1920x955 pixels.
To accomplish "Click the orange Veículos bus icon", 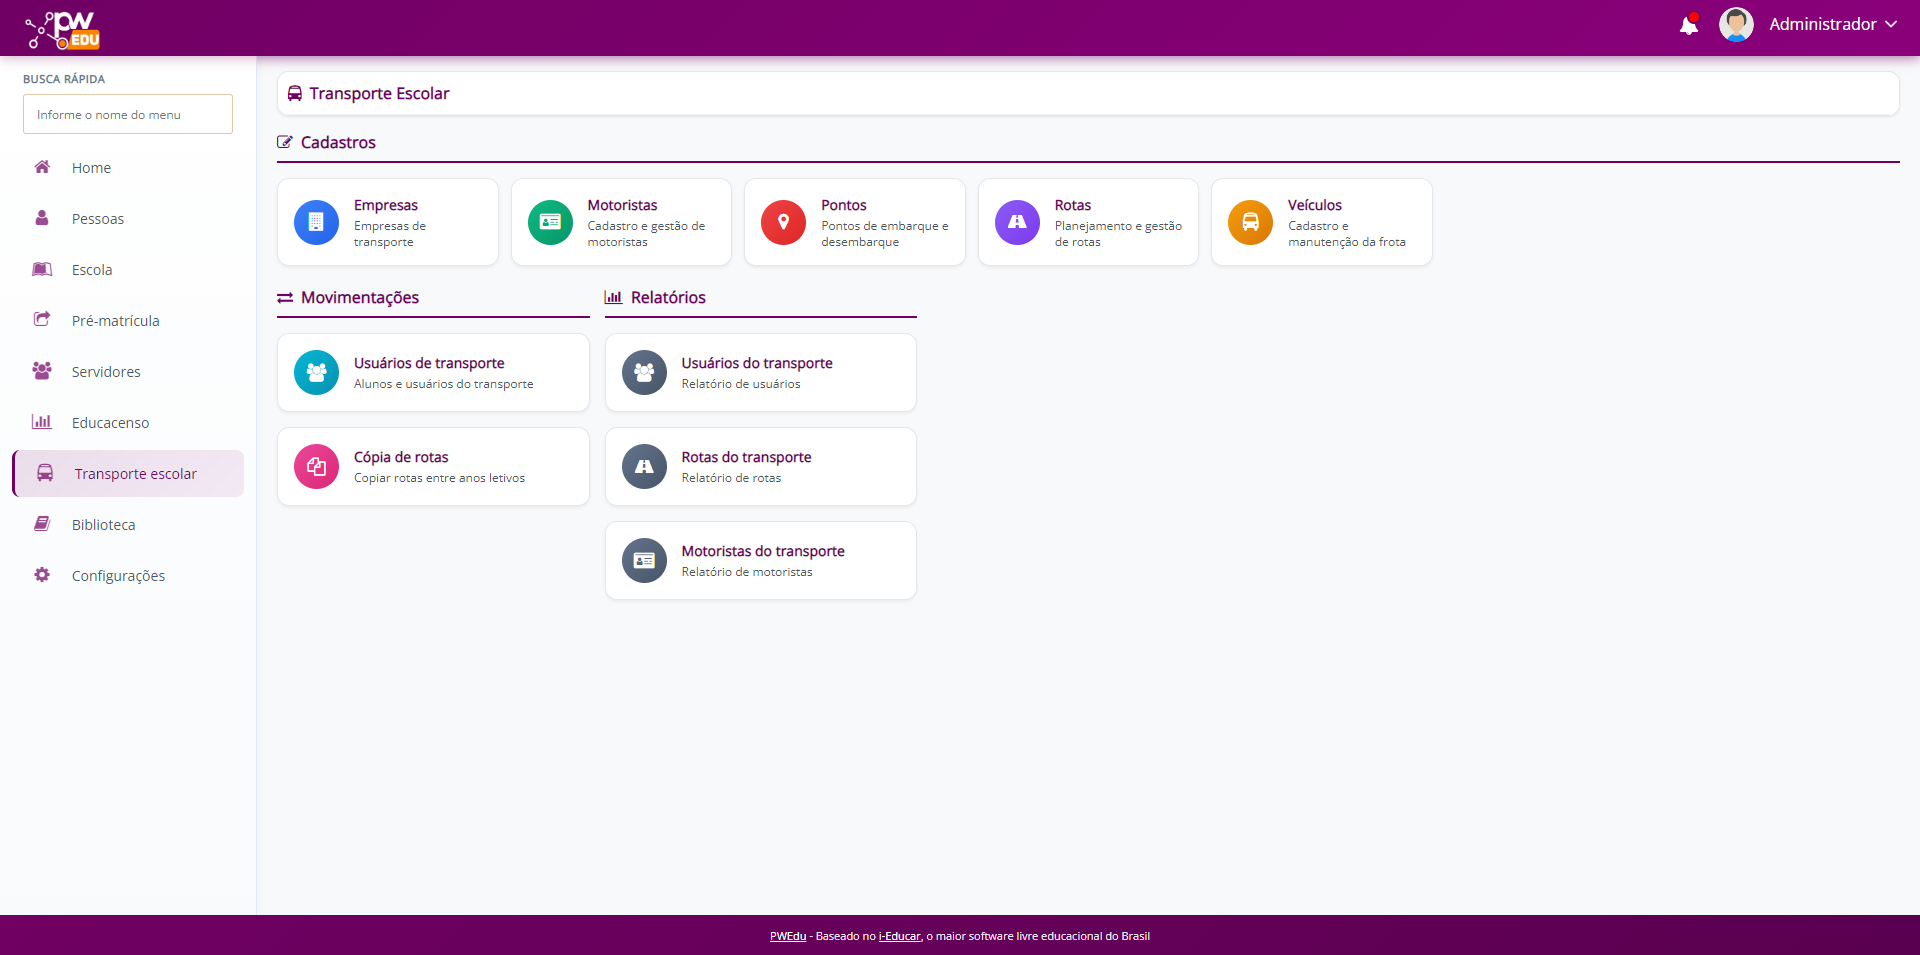I will click(x=1250, y=222).
